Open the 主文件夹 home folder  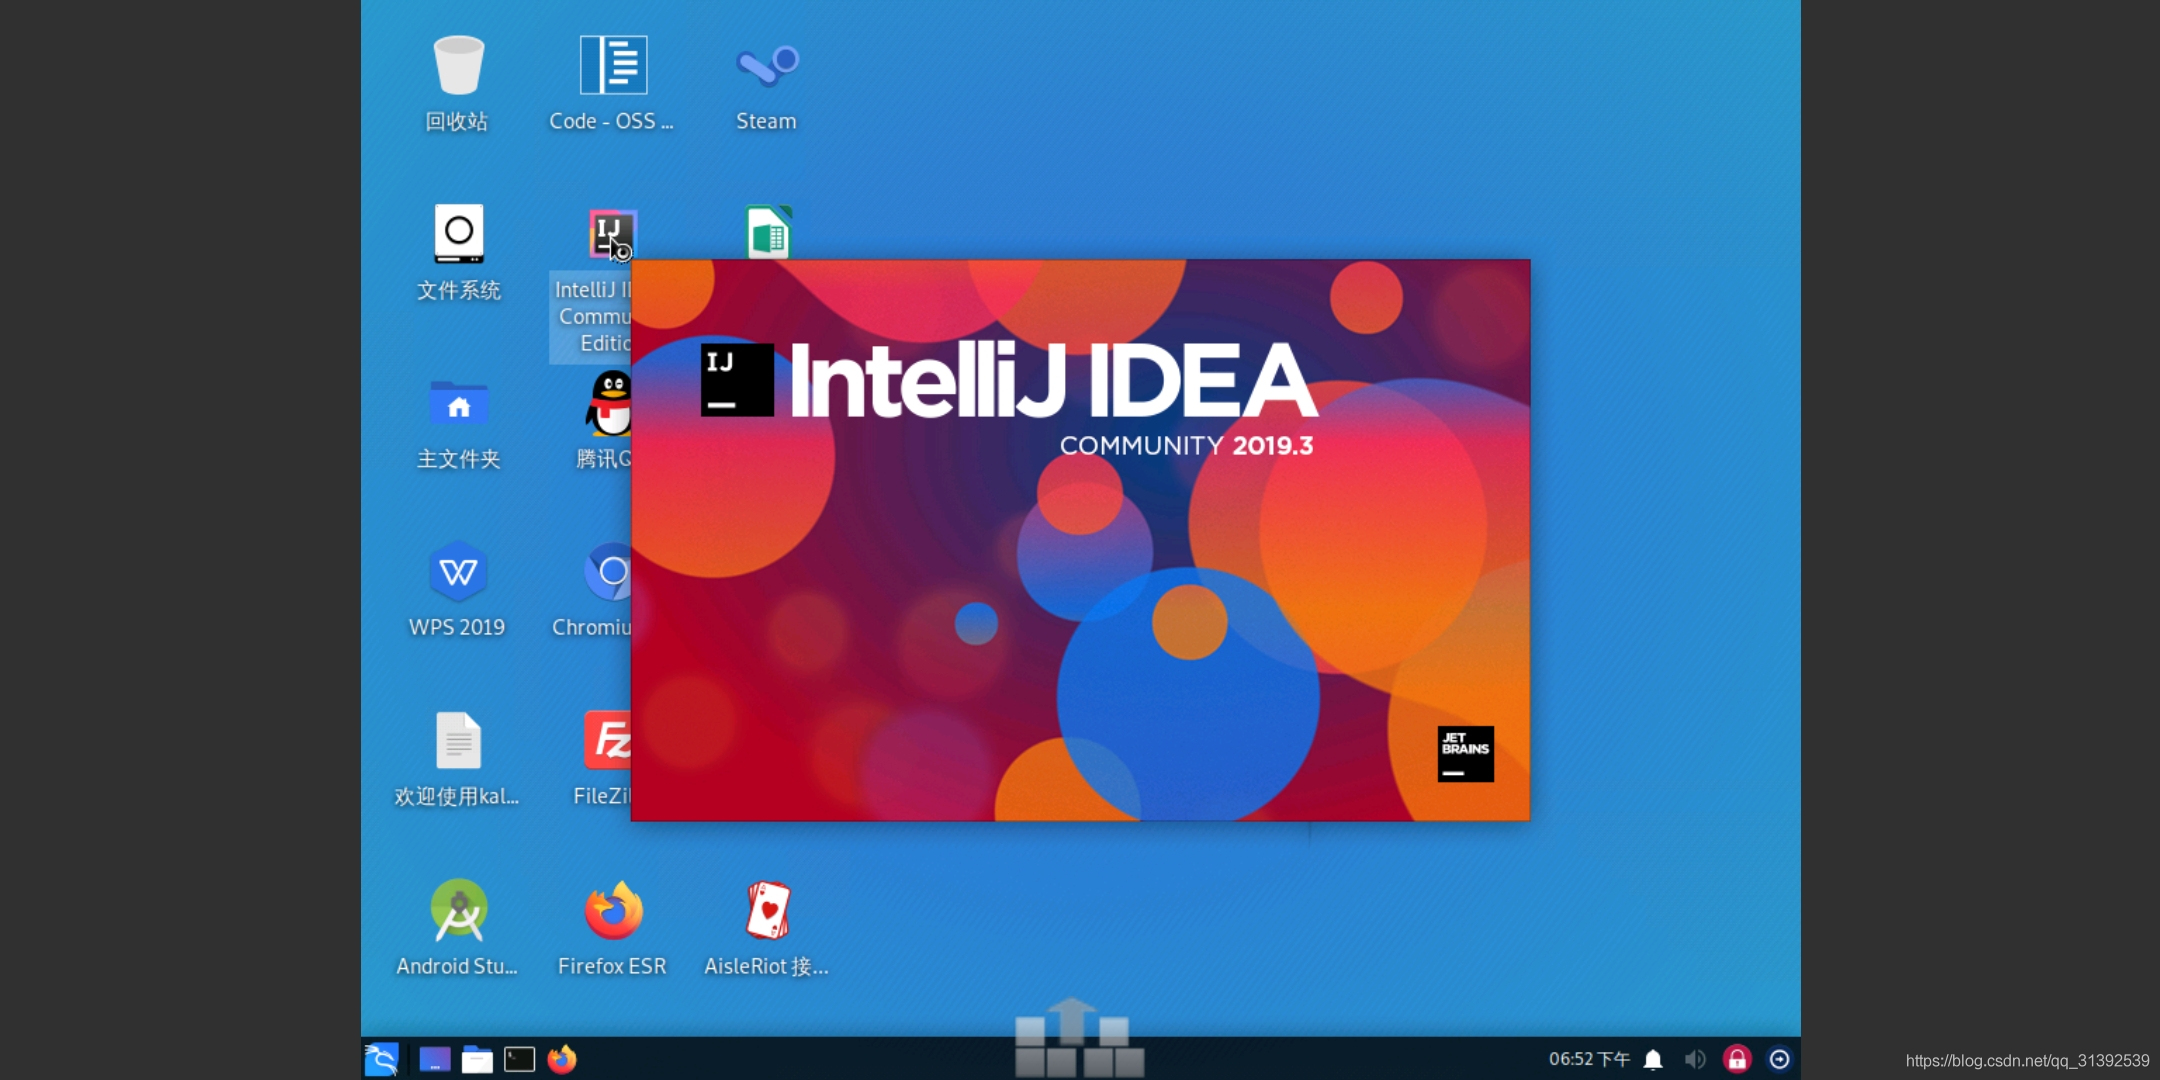(458, 404)
